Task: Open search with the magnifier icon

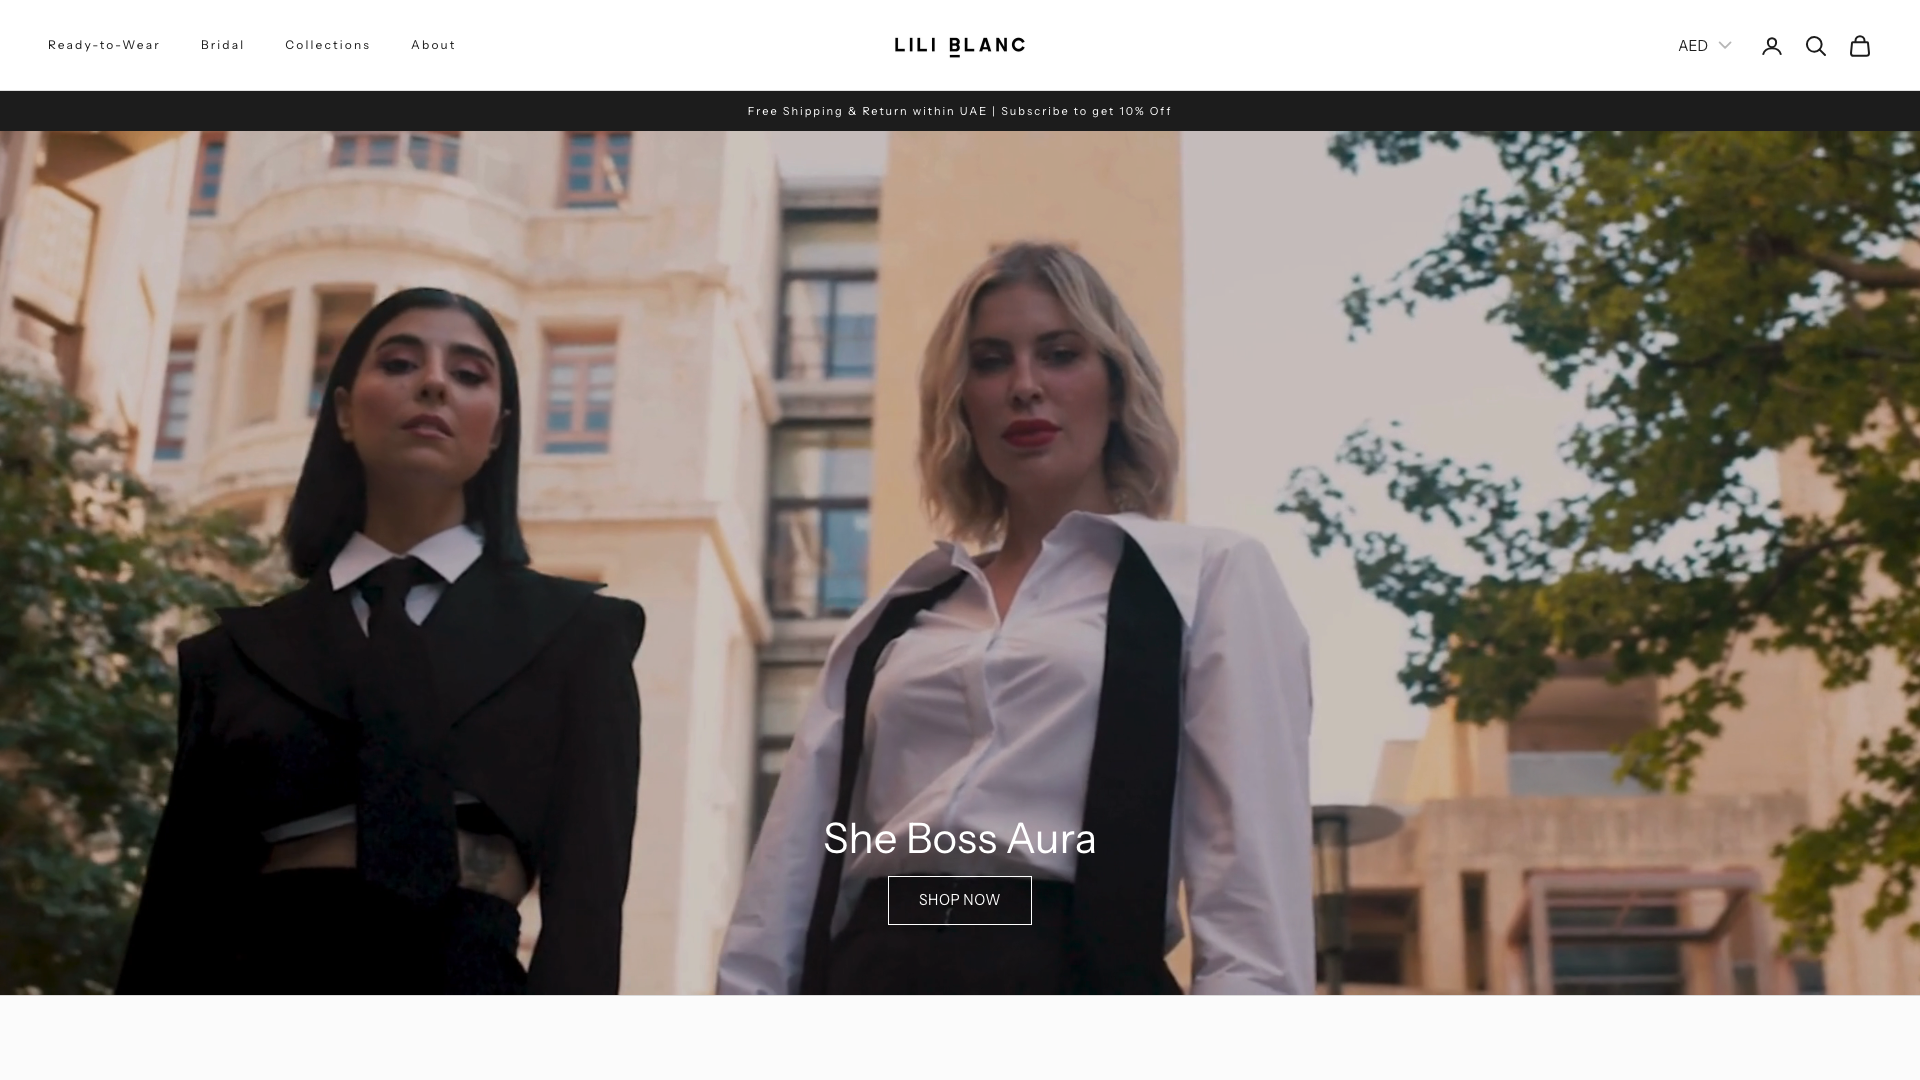Action: [x=1815, y=46]
